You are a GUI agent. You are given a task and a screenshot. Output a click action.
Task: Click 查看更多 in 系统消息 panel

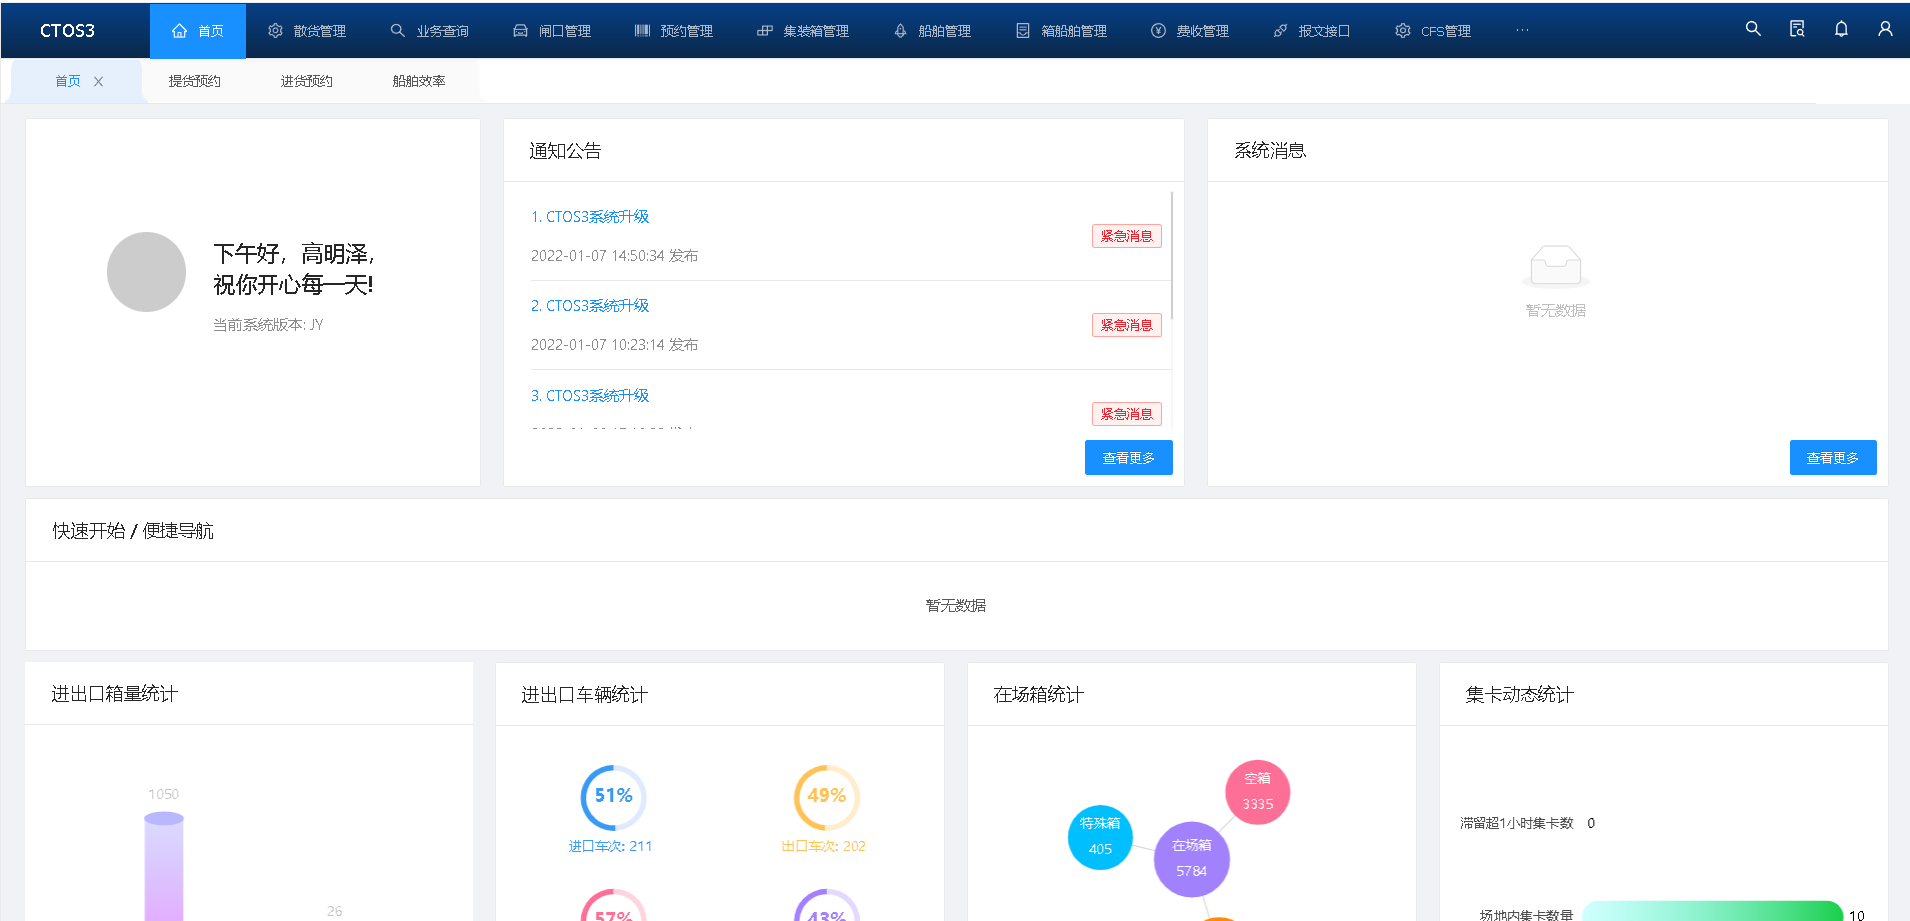[1832, 458]
